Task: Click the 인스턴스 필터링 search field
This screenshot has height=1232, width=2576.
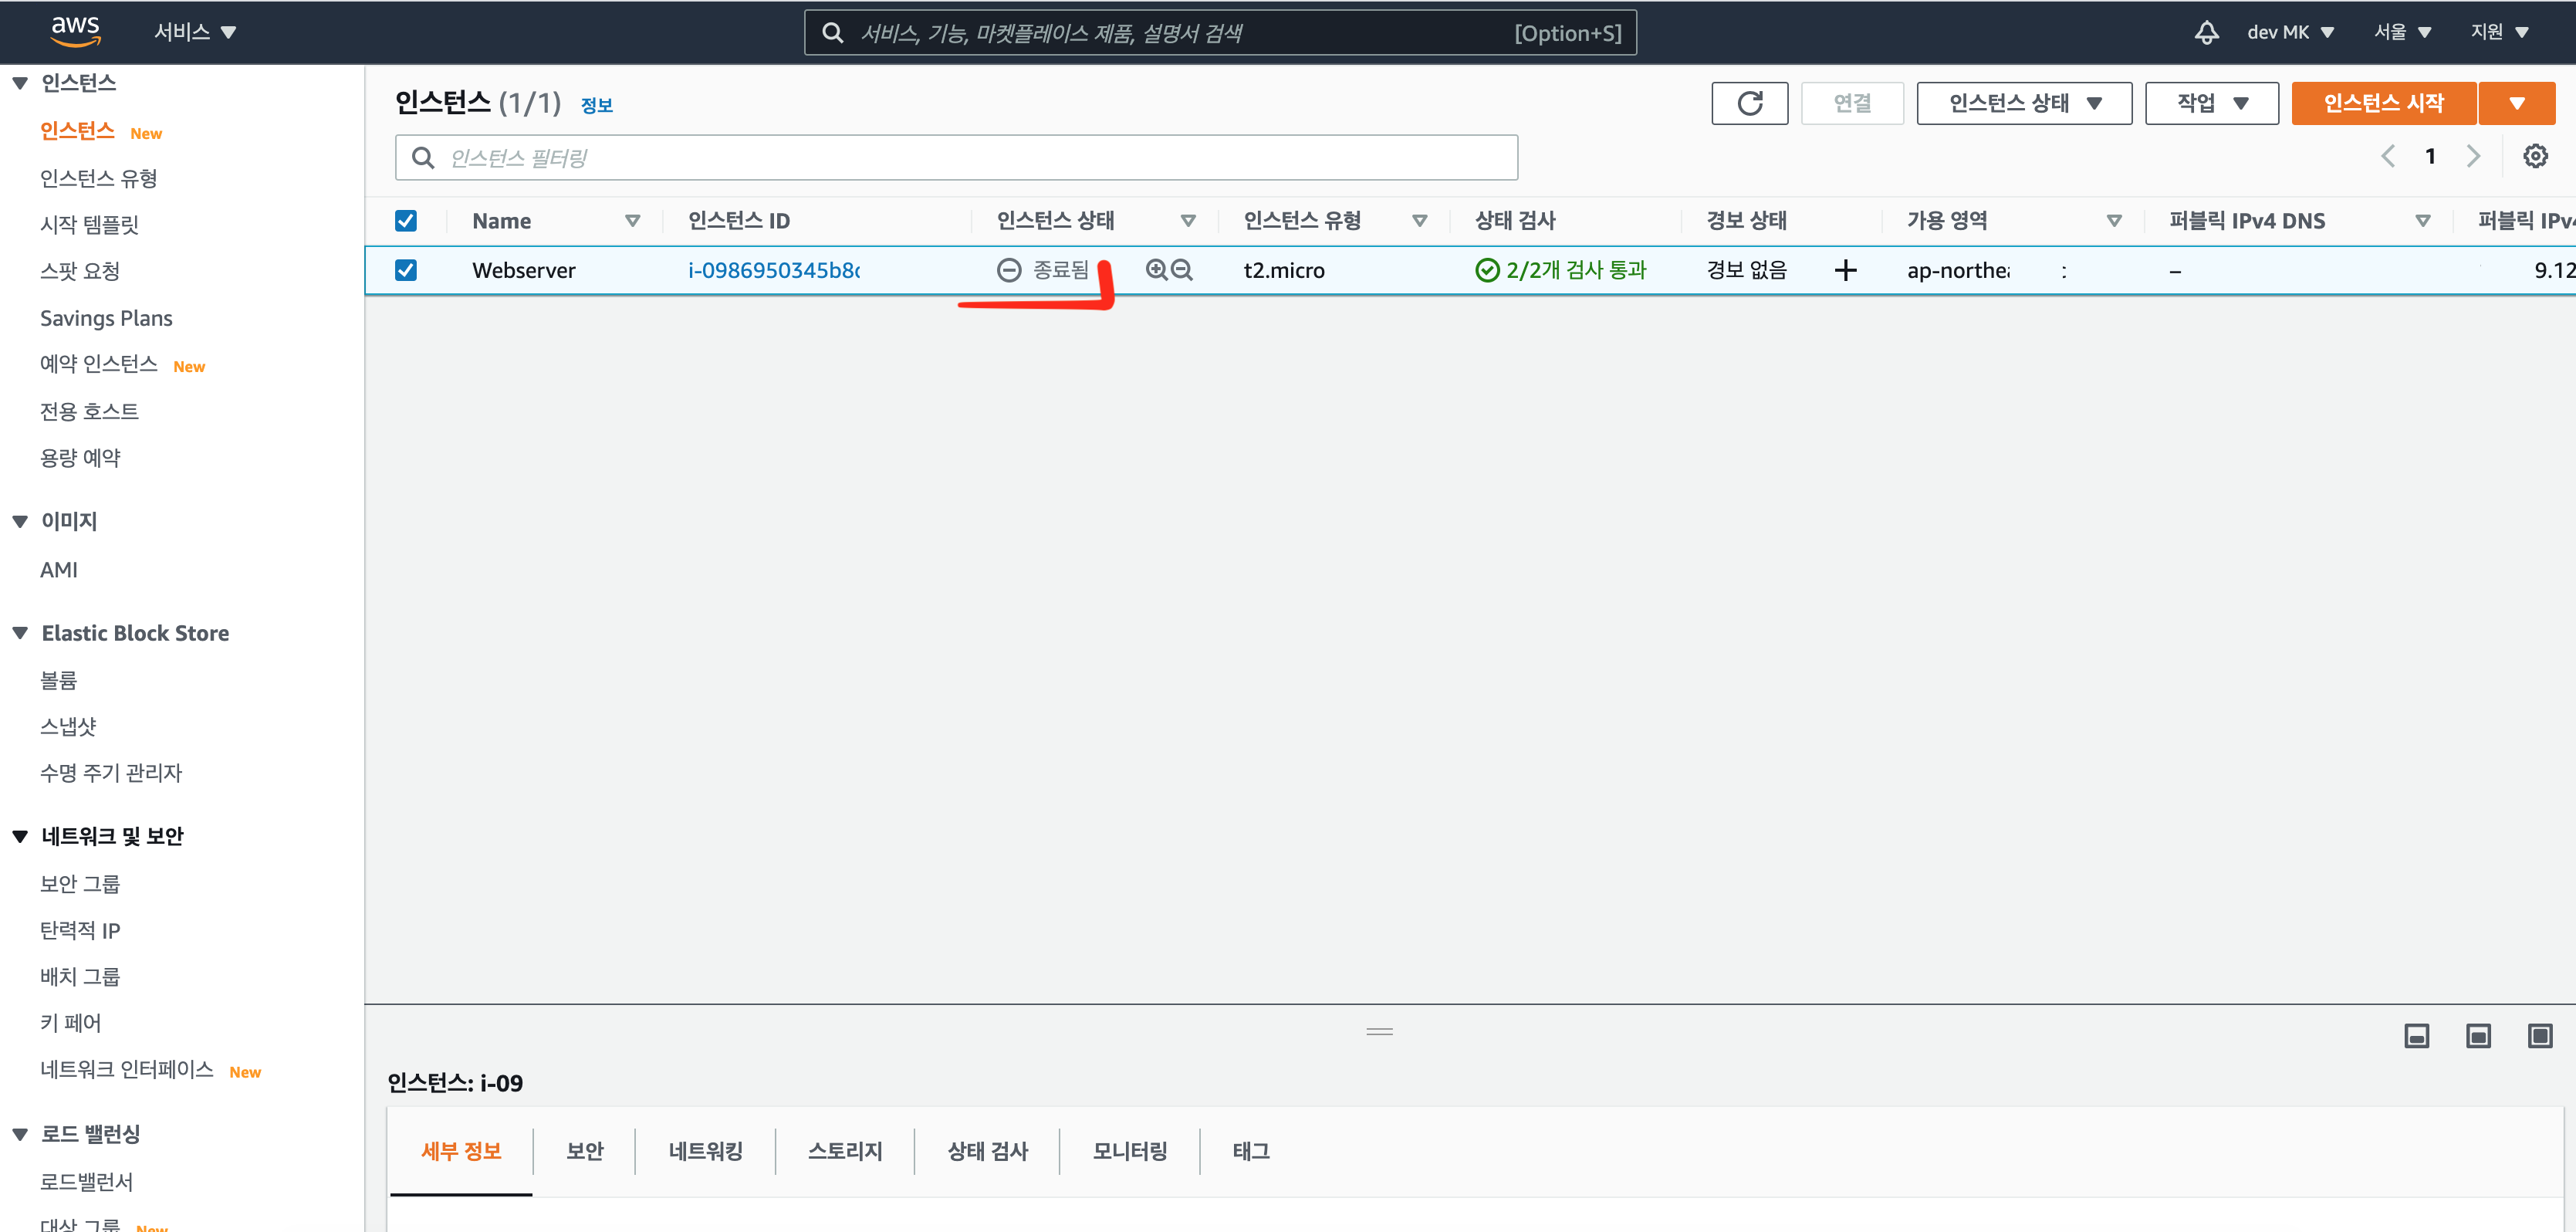Action: click(956, 158)
